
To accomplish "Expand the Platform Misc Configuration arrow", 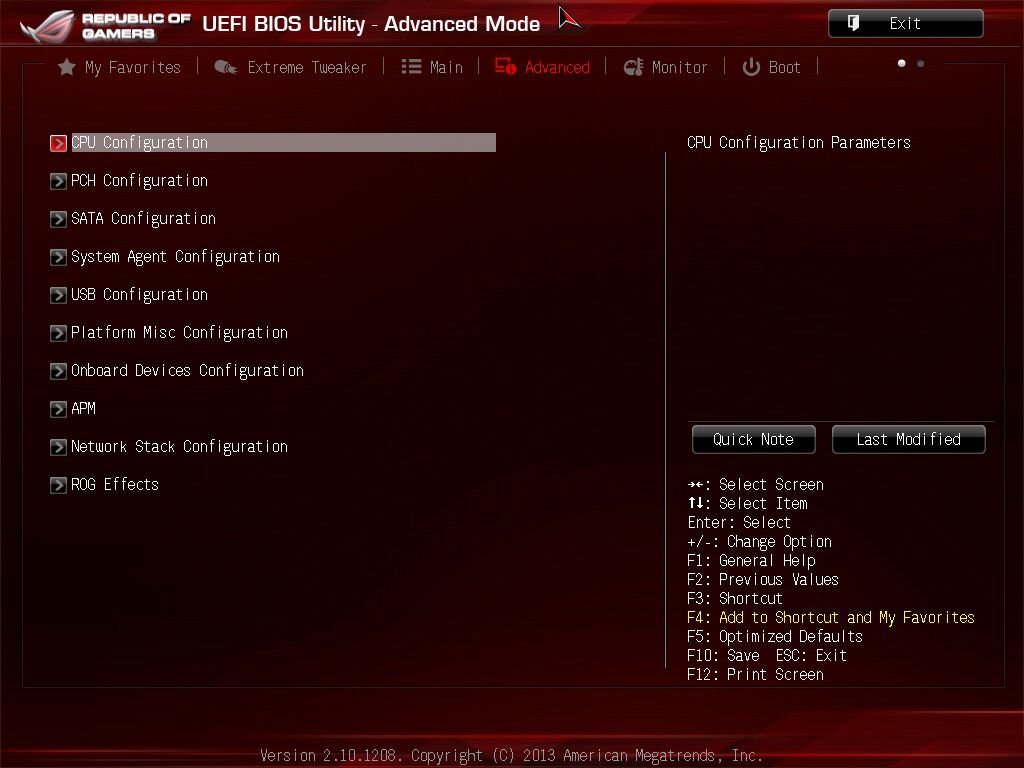I will tap(58, 333).
